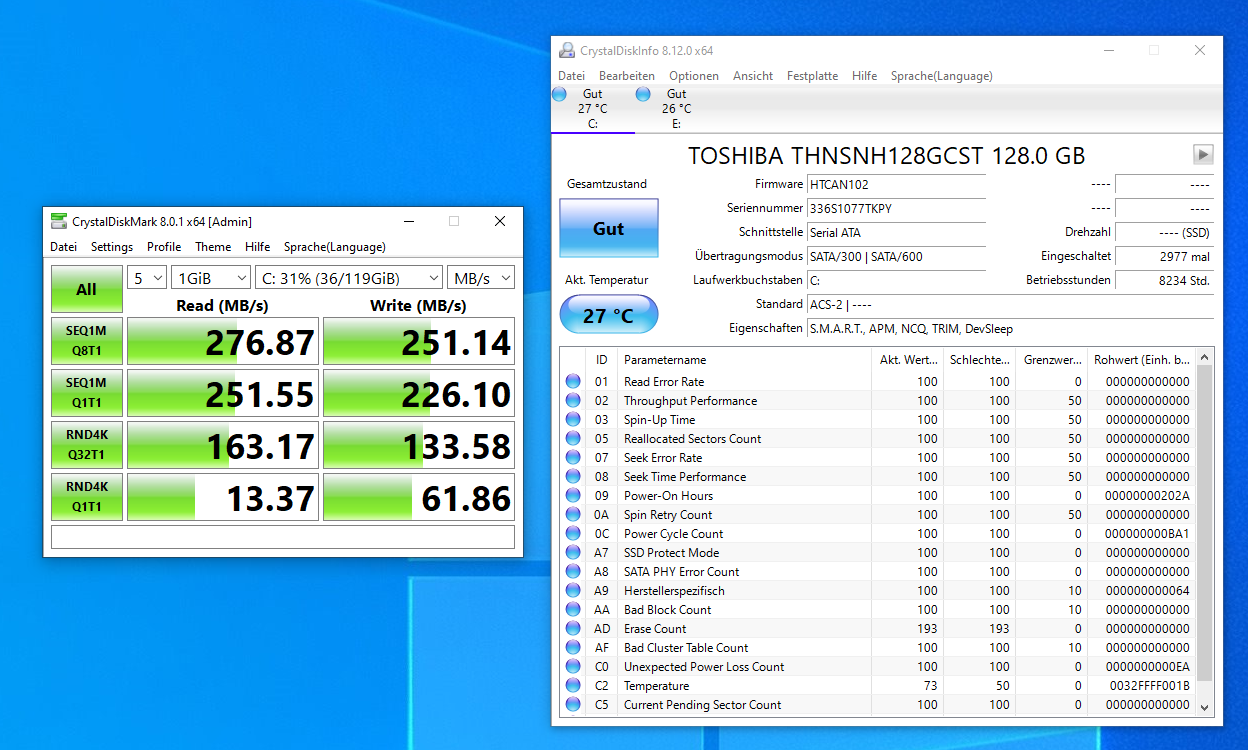The width and height of the screenshot is (1248, 750).
Task: Select the E: drive status orb
Action: click(x=643, y=94)
